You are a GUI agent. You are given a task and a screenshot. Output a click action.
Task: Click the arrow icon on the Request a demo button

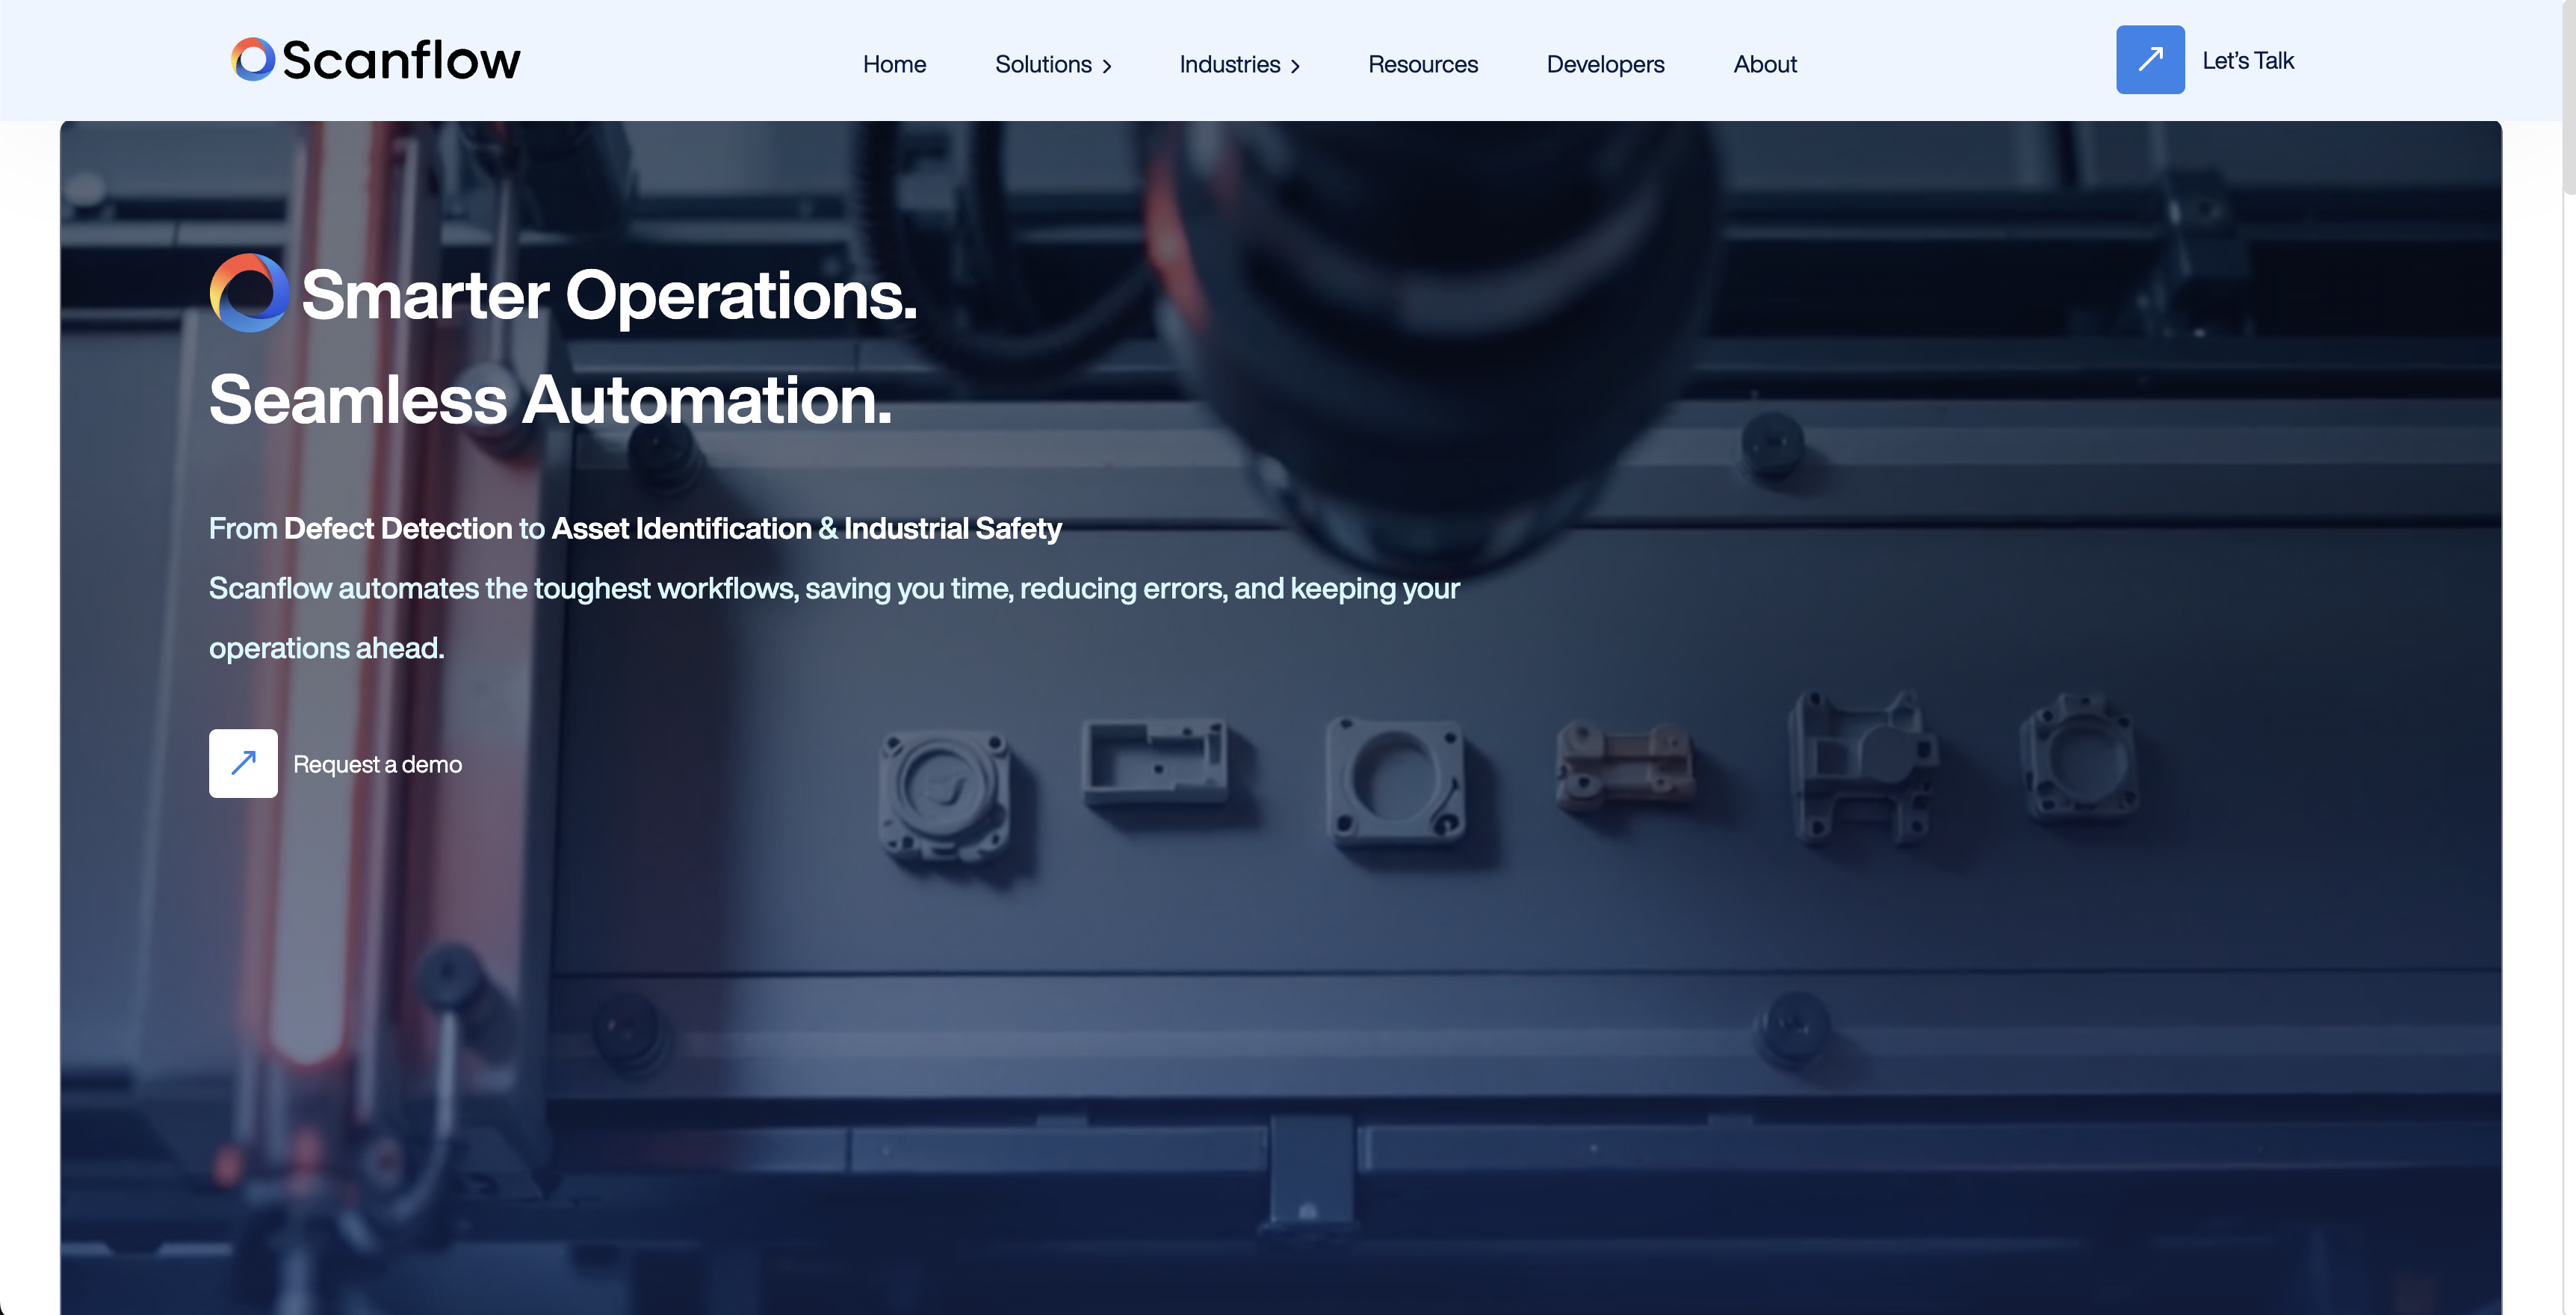click(243, 763)
